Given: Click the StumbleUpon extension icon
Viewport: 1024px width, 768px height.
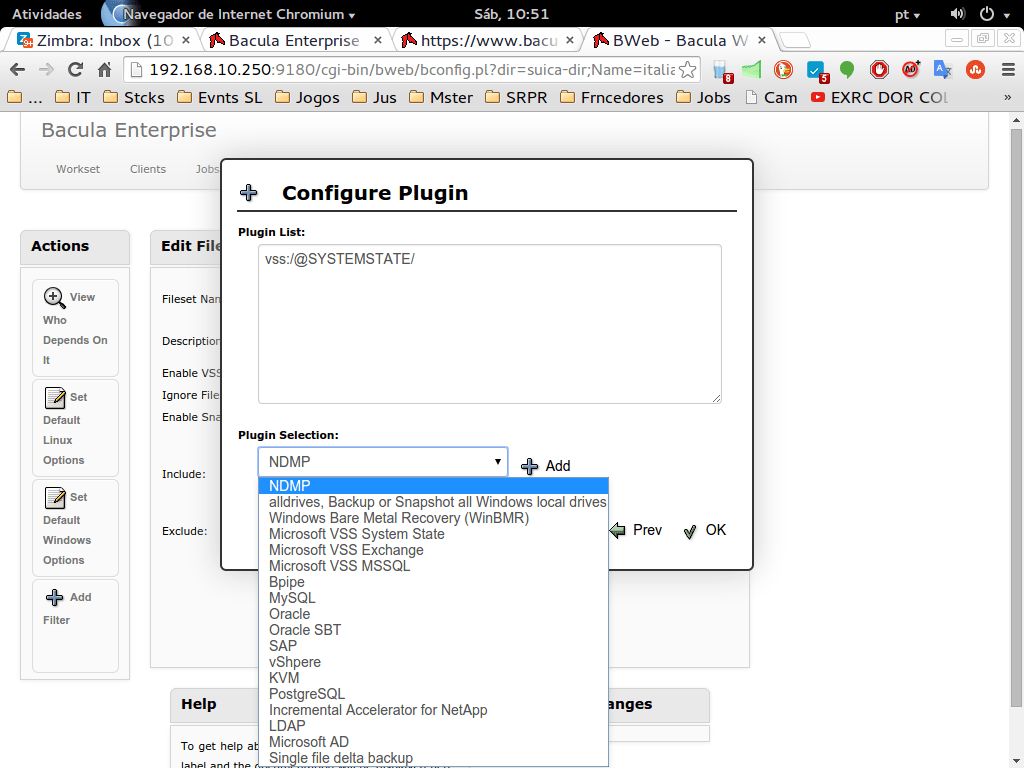Looking at the screenshot, I should point(976,69).
